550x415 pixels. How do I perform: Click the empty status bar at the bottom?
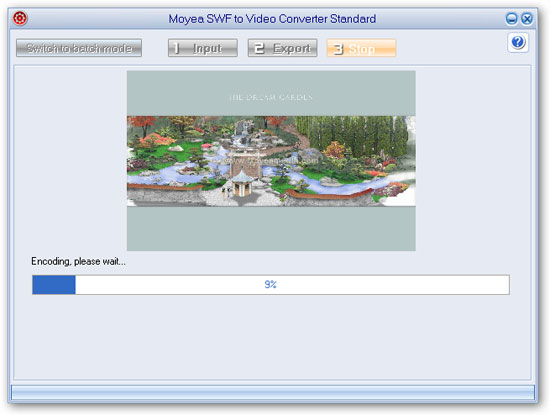tap(273, 393)
